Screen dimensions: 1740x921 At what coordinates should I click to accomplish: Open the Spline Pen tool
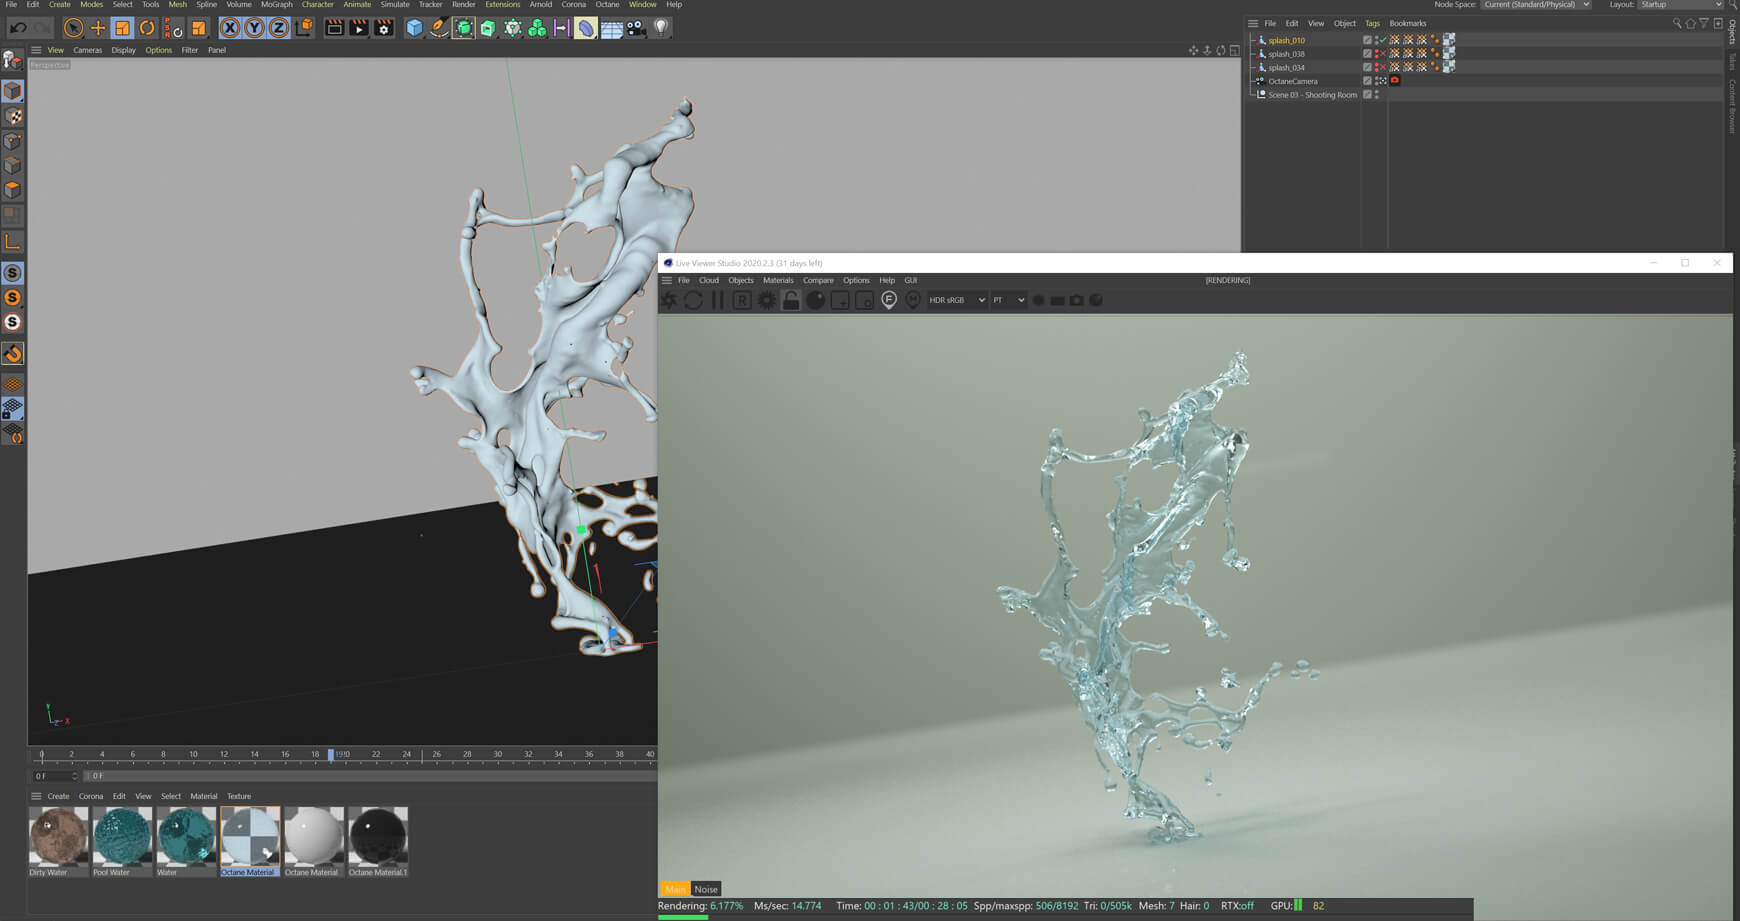point(439,28)
